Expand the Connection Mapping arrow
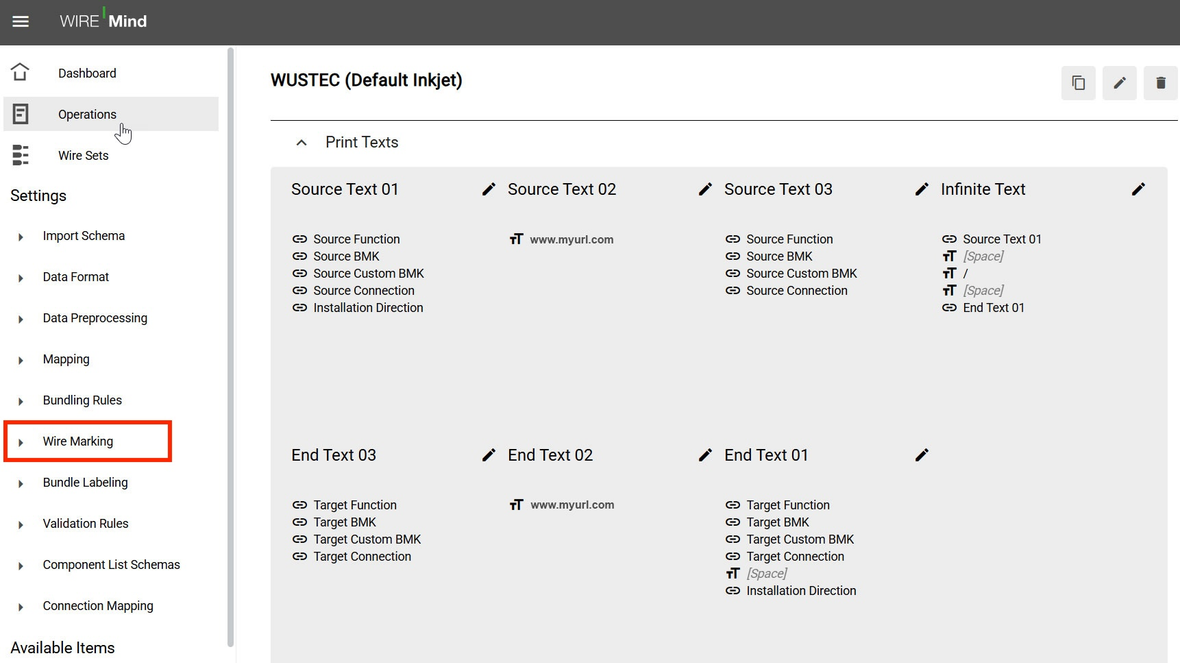 tap(20, 607)
